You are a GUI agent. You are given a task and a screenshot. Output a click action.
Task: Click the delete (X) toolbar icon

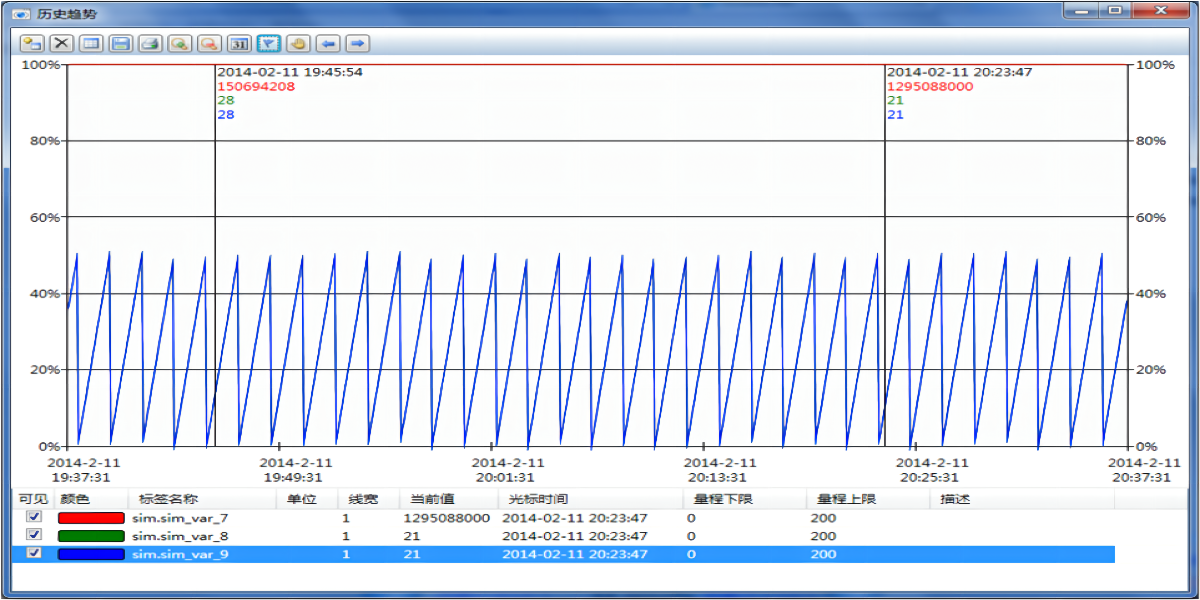click(62, 43)
